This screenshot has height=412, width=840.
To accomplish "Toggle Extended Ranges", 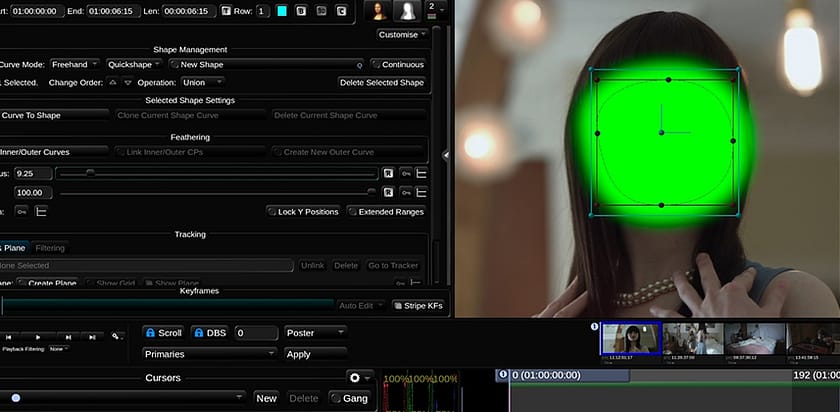I will (x=386, y=212).
